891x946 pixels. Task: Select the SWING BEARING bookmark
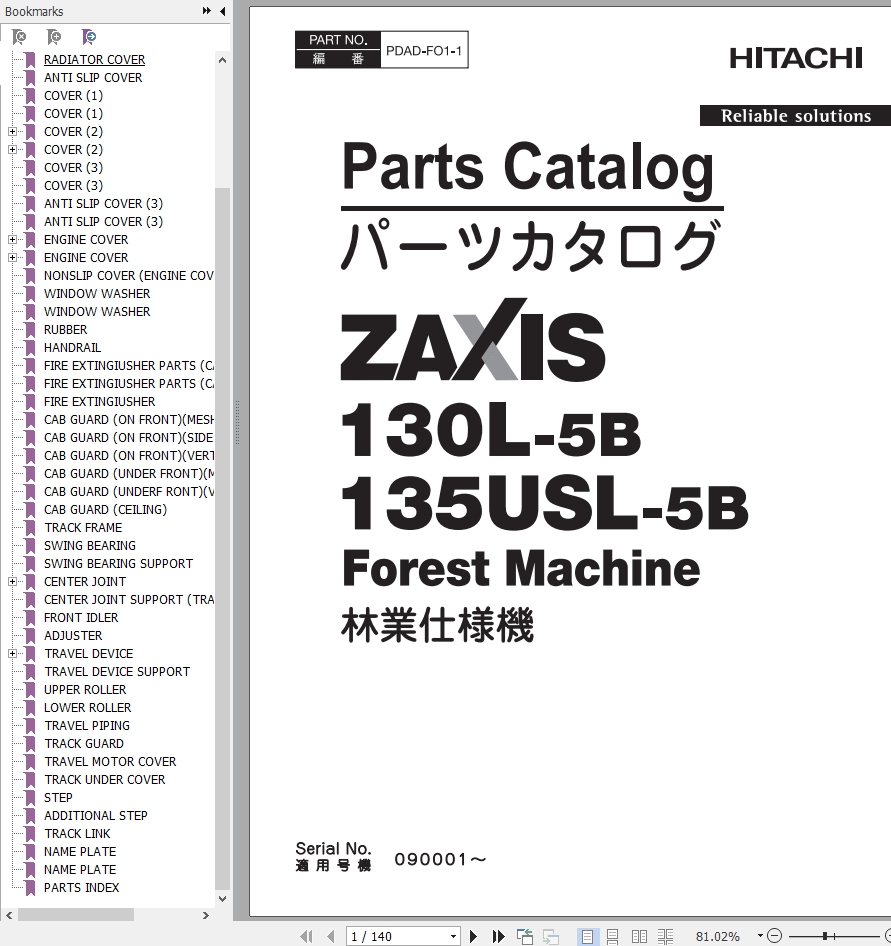click(90, 546)
